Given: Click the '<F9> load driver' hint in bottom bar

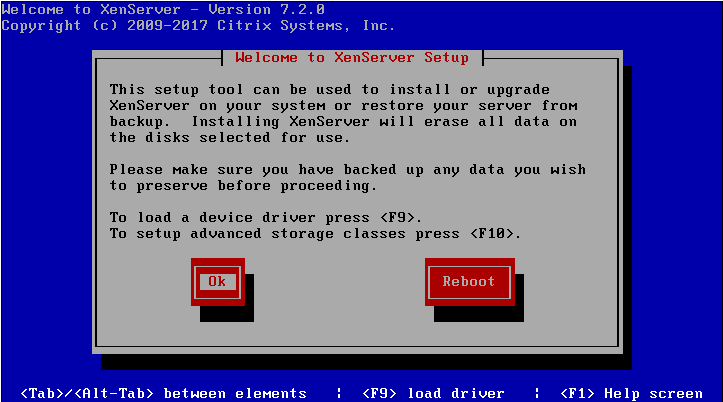Looking at the screenshot, I should point(433,393).
